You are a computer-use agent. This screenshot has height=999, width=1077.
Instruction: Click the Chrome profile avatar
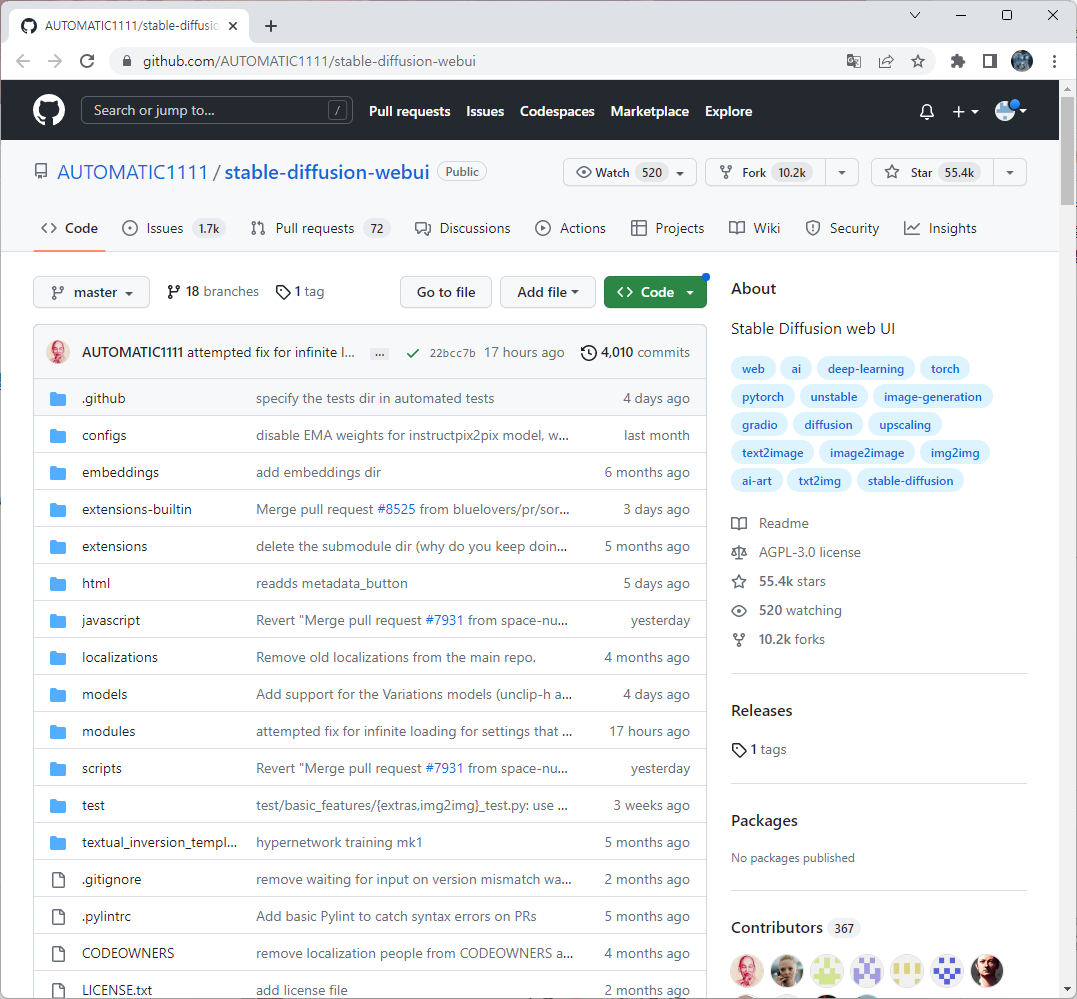[x=1022, y=61]
